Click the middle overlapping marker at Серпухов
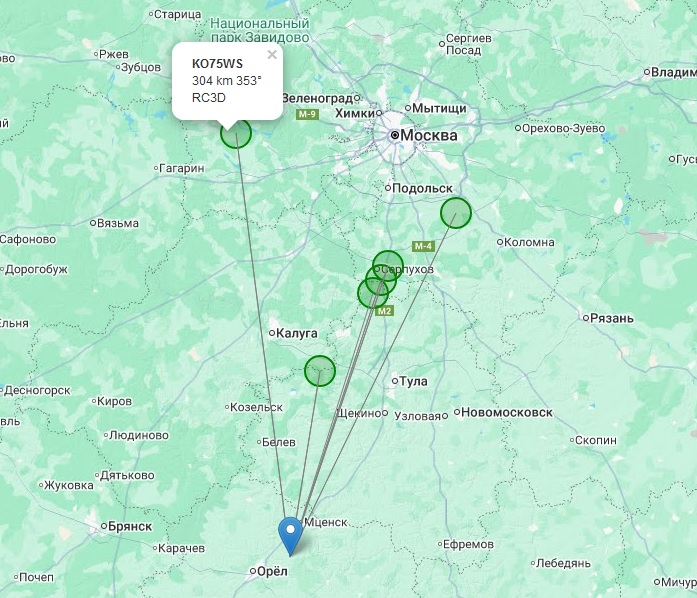697x598 pixels. tap(381, 280)
